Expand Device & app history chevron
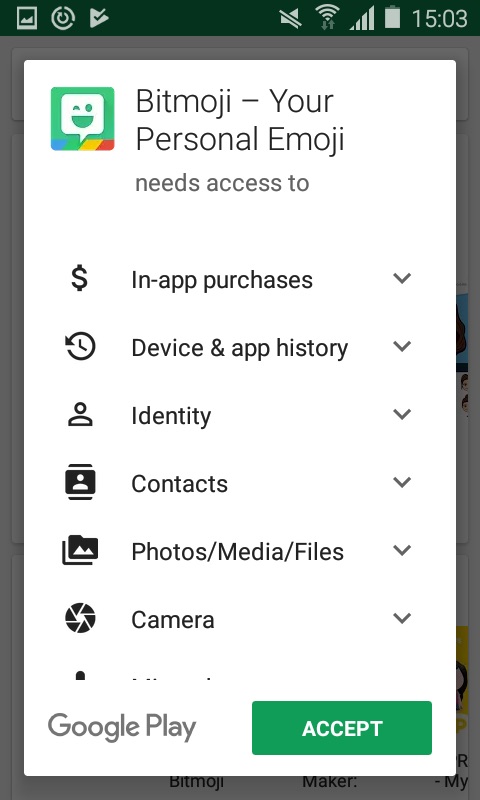480x800 pixels. click(402, 346)
